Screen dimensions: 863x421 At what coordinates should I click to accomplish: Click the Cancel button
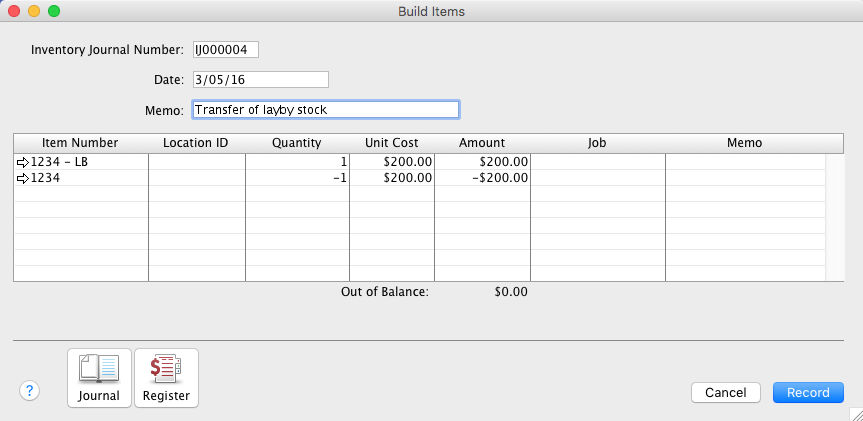pyautogui.click(x=725, y=392)
